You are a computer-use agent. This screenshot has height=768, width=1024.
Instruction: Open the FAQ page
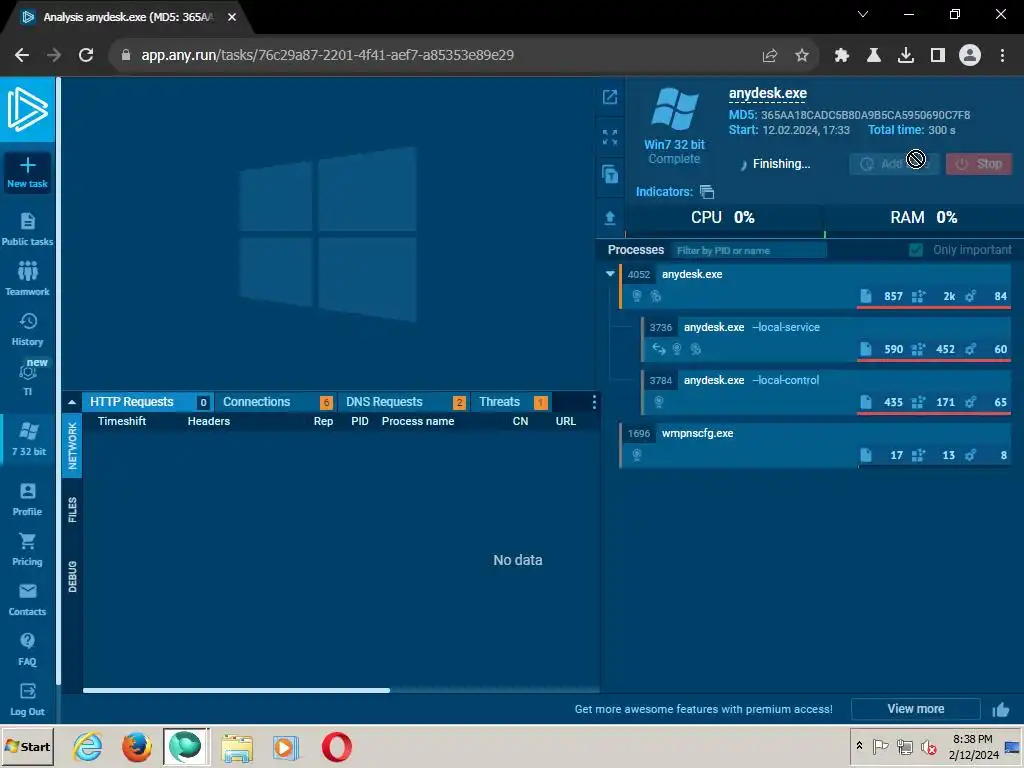pos(27,650)
